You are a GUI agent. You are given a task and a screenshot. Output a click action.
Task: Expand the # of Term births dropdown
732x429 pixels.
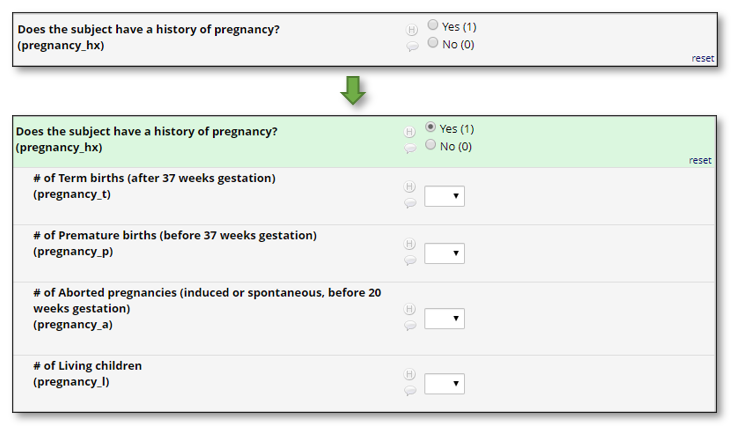[x=444, y=196]
